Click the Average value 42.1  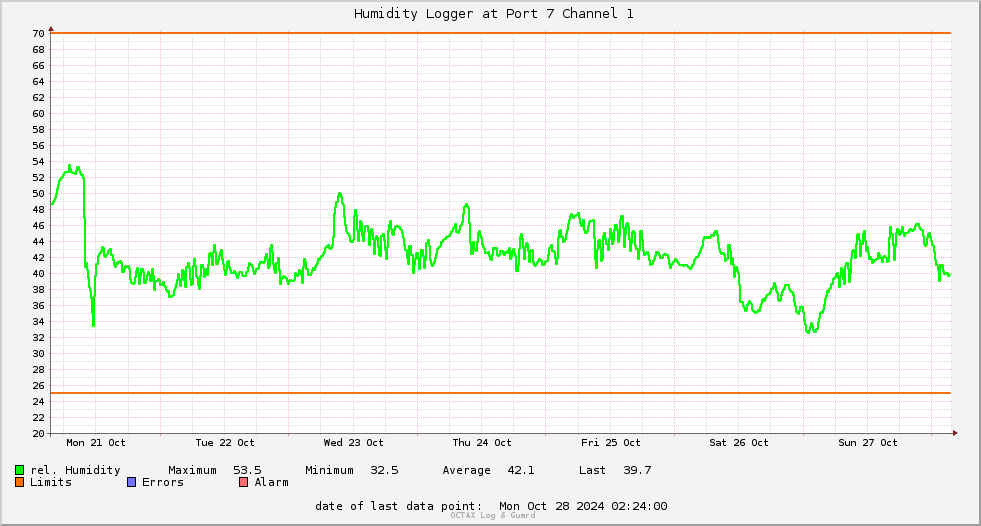click(521, 470)
